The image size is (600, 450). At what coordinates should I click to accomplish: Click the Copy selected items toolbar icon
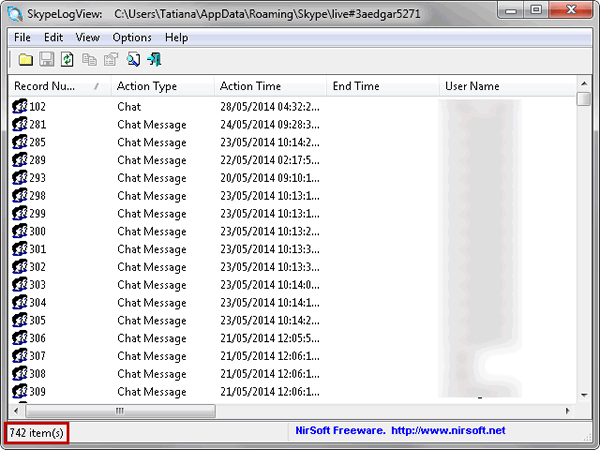pyautogui.click(x=89, y=60)
